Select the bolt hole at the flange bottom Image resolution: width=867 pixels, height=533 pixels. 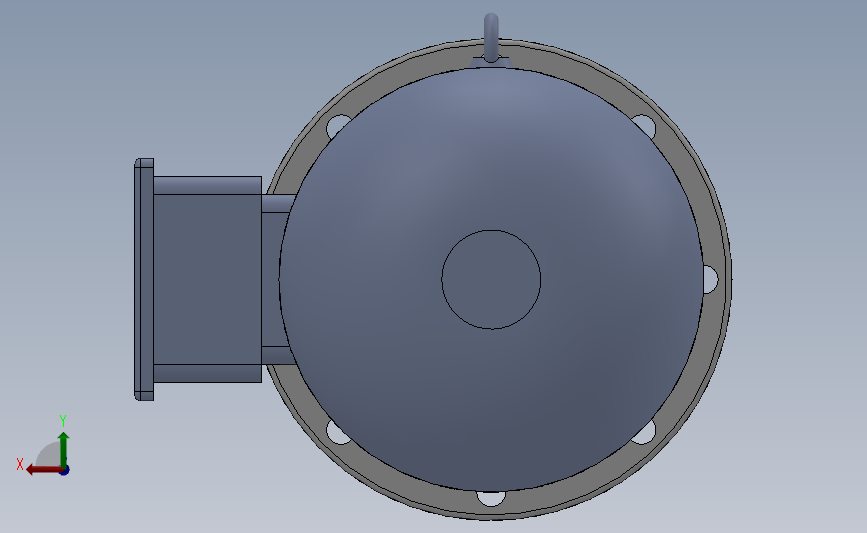[491, 498]
